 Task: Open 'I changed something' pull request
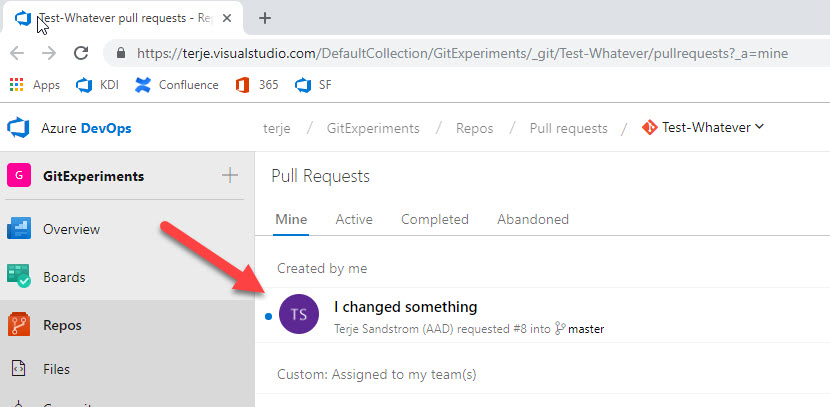405,307
